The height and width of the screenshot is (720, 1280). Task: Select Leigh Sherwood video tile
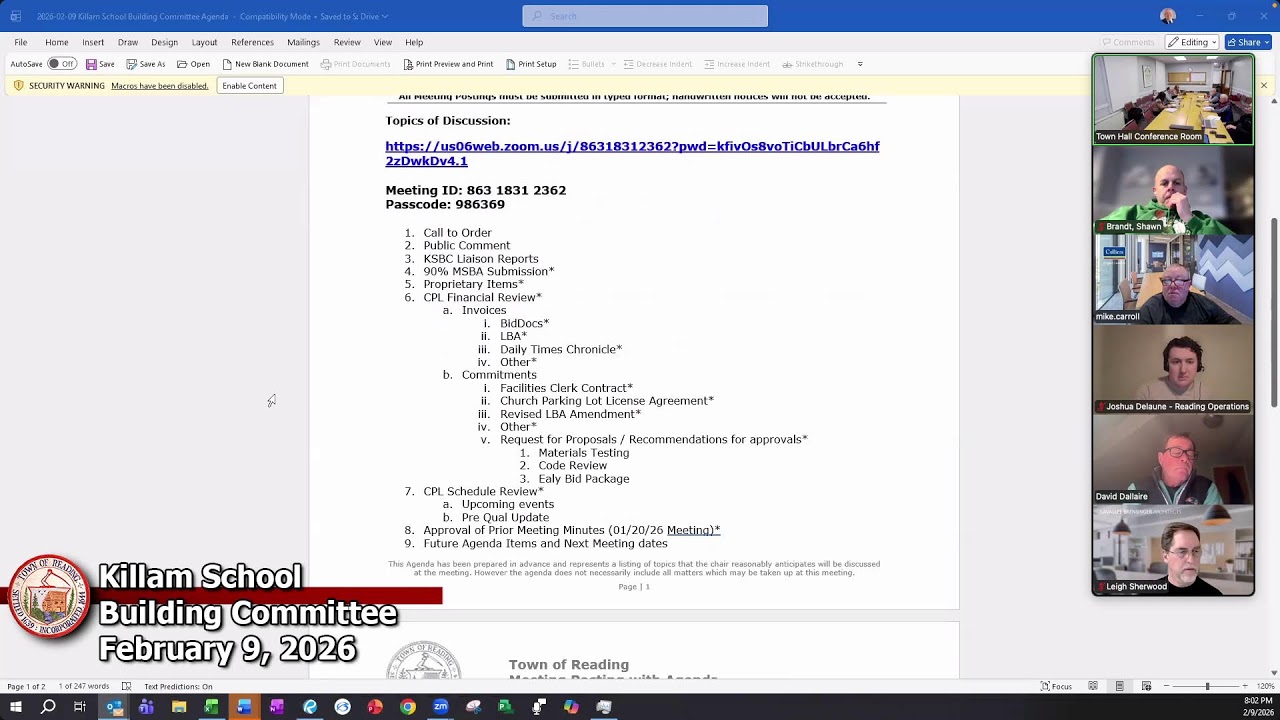(x=1173, y=549)
